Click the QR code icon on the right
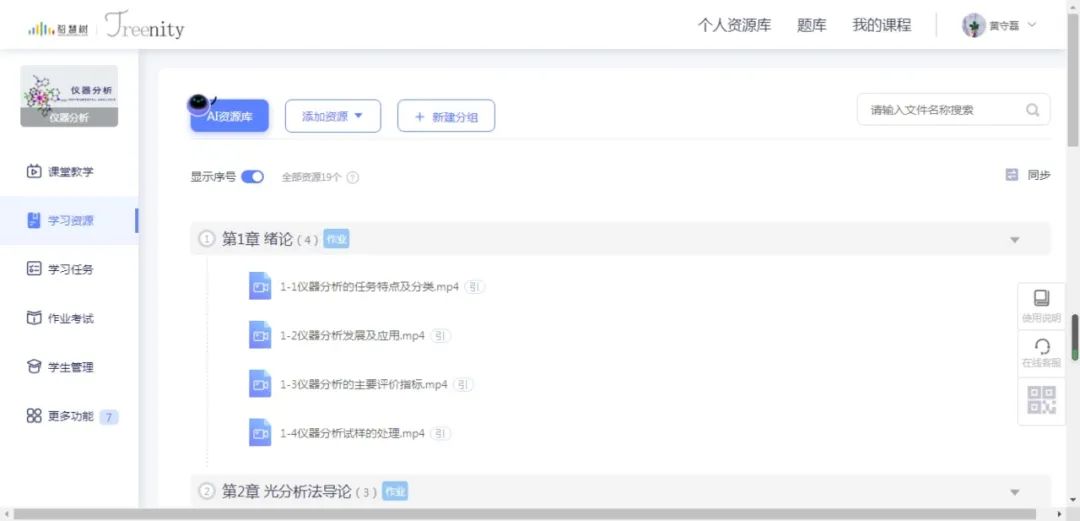 coord(1041,400)
